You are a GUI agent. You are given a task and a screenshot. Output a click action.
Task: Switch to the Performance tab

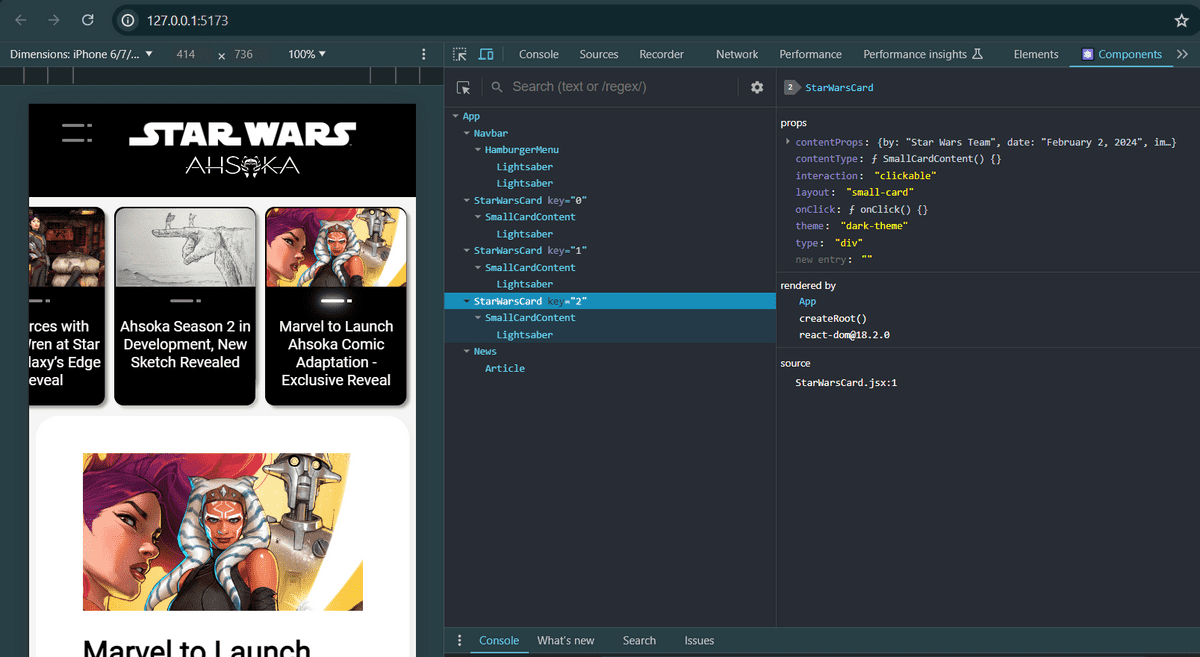click(811, 54)
